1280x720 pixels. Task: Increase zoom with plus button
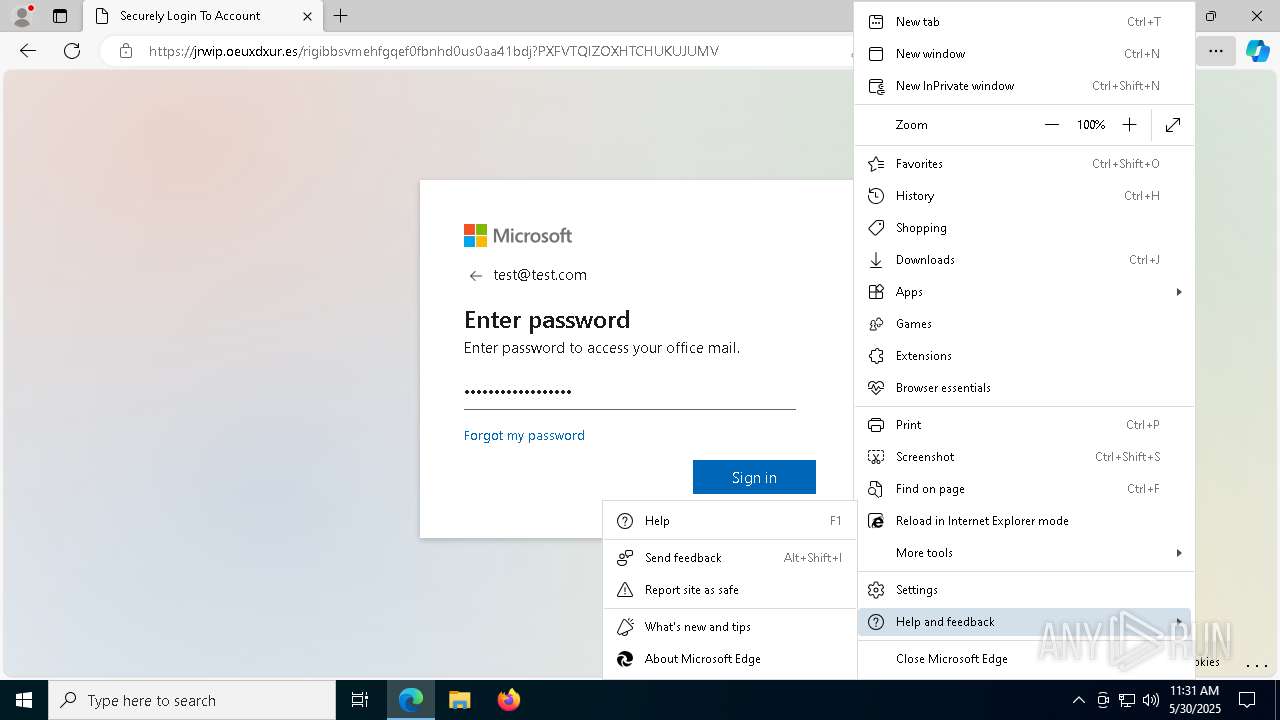[1129, 125]
